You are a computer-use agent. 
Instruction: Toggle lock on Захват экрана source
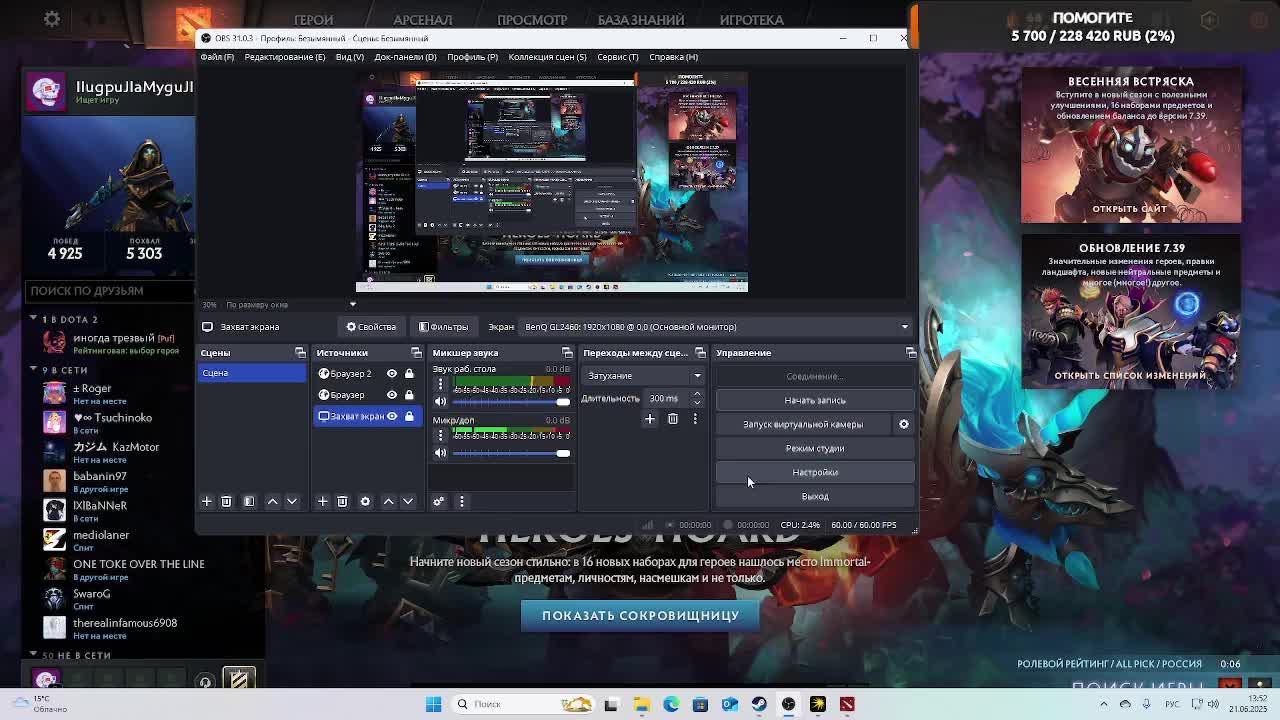[409, 416]
